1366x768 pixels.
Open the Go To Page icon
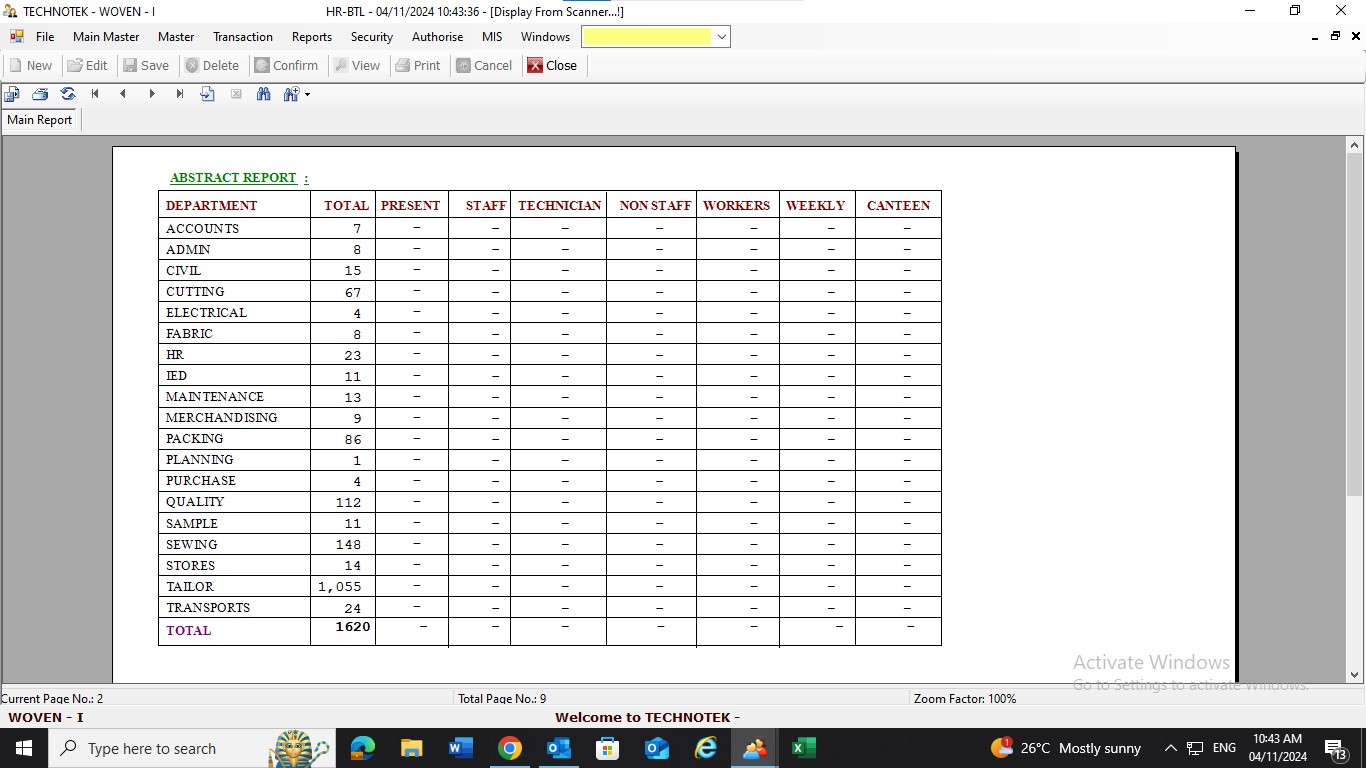coord(208,94)
